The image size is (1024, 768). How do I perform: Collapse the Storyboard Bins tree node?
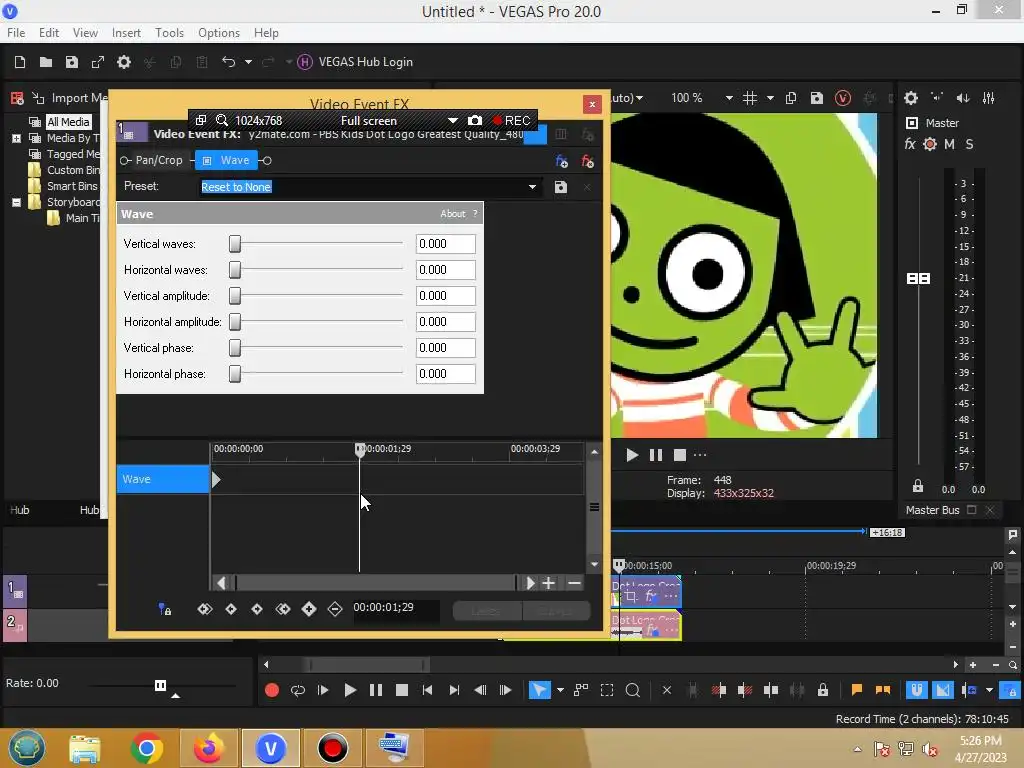pyautogui.click(x=16, y=202)
